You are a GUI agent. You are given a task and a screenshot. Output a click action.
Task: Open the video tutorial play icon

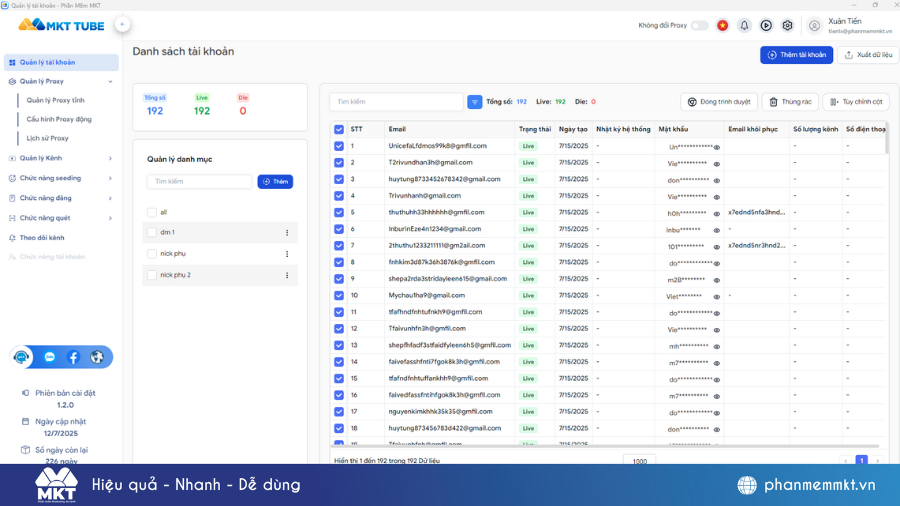click(766, 26)
